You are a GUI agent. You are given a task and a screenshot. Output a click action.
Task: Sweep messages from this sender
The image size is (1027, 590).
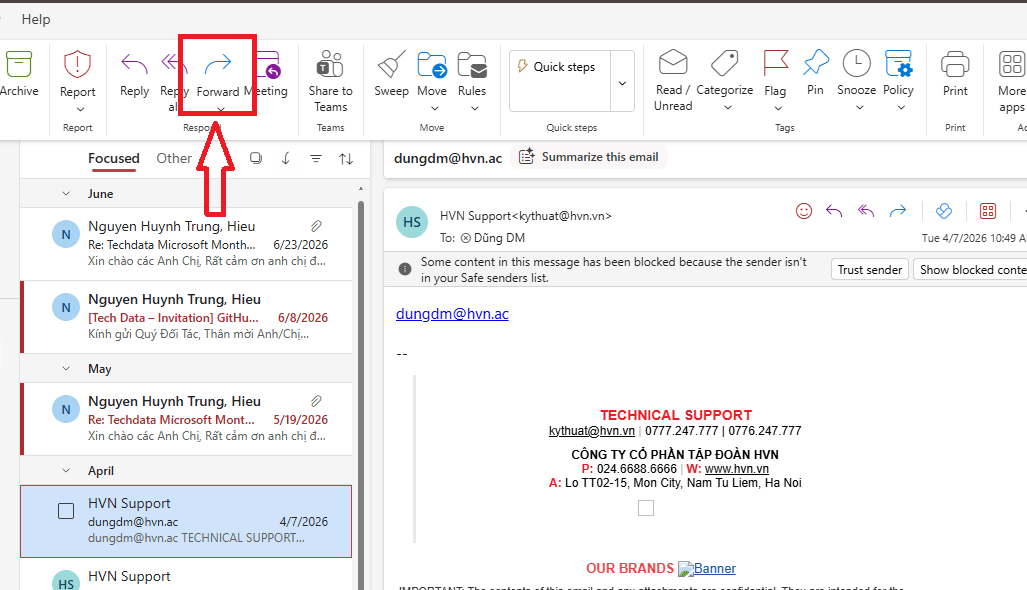click(391, 73)
